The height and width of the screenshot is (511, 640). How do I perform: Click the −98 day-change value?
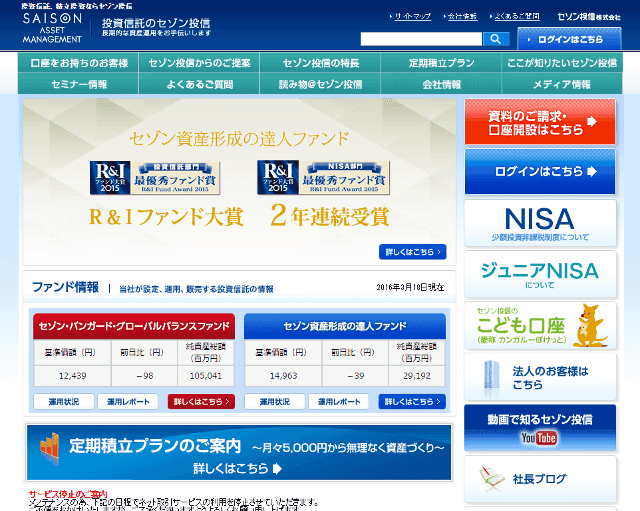pos(144,376)
